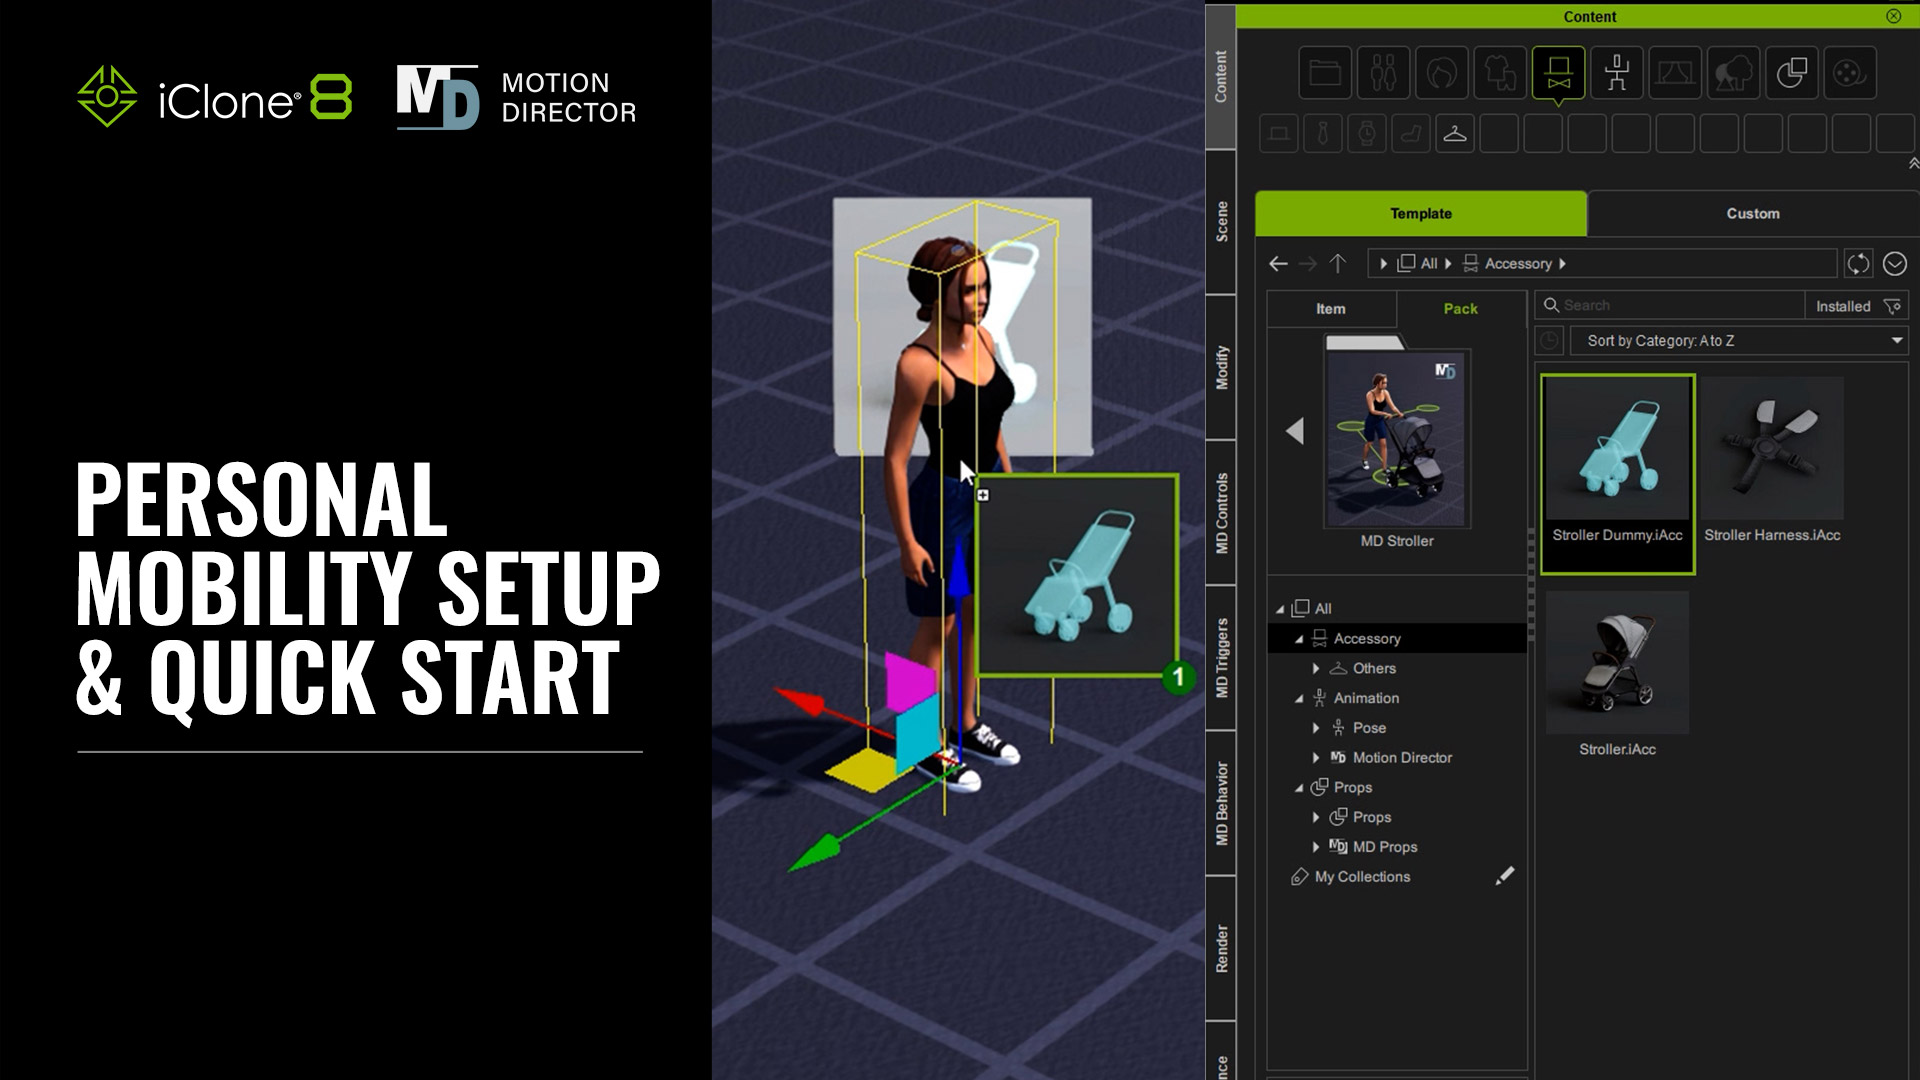Click the refresh content icon

(1858, 264)
